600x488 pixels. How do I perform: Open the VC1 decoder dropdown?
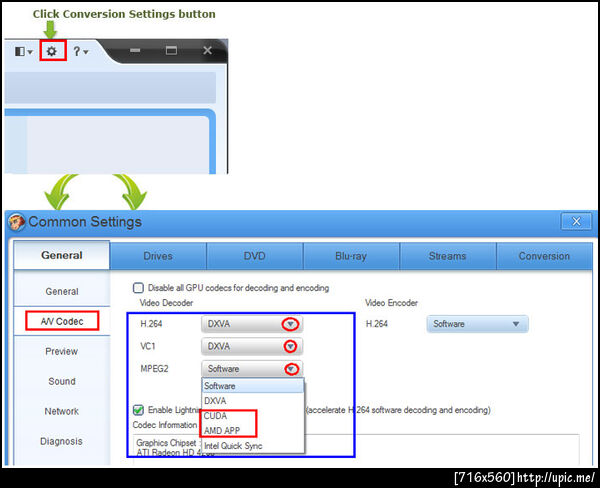[252, 346]
